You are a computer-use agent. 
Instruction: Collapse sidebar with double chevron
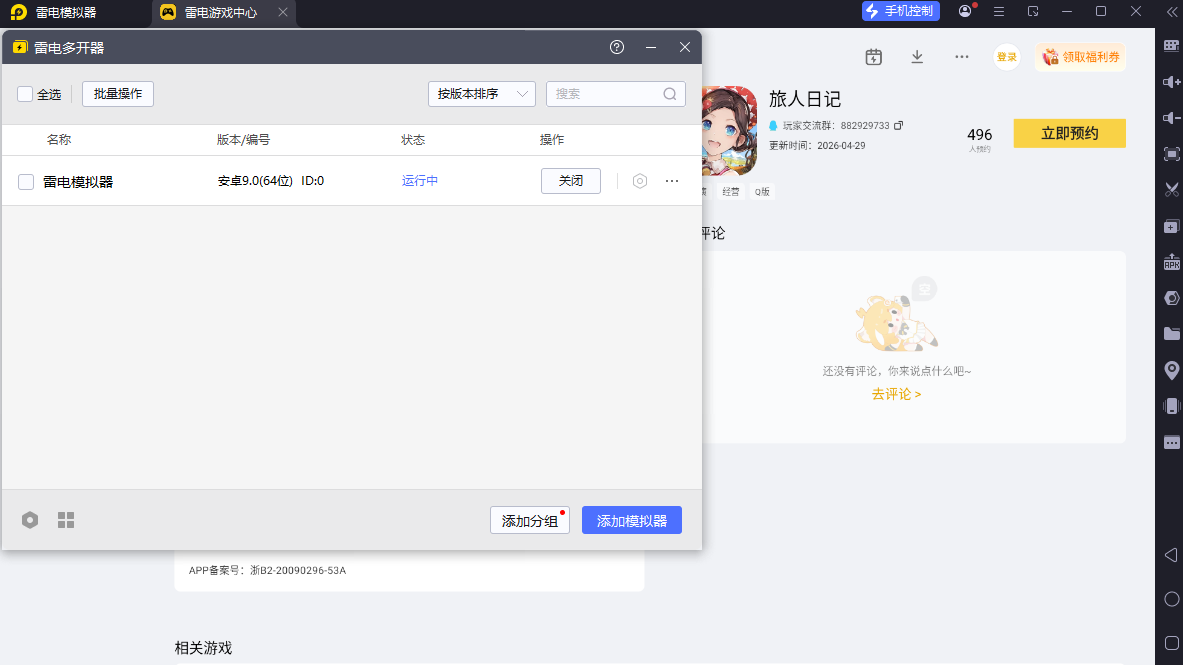point(1171,12)
